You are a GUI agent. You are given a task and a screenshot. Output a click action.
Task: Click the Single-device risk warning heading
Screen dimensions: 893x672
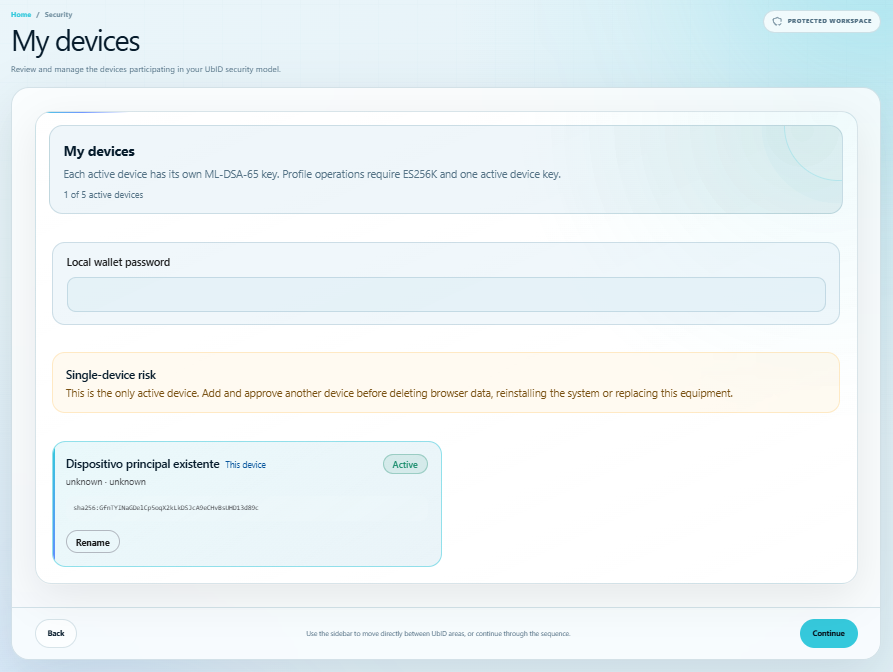[110, 375]
